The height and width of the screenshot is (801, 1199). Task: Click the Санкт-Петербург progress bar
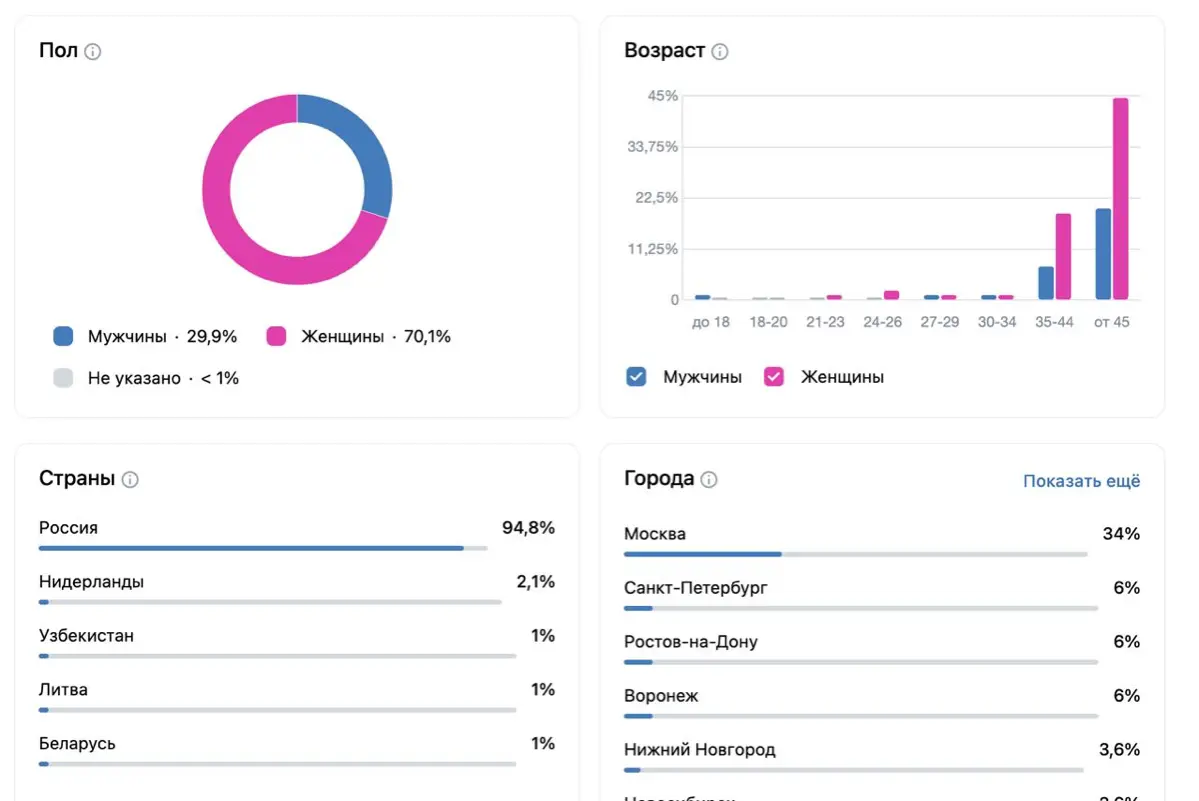861,608
